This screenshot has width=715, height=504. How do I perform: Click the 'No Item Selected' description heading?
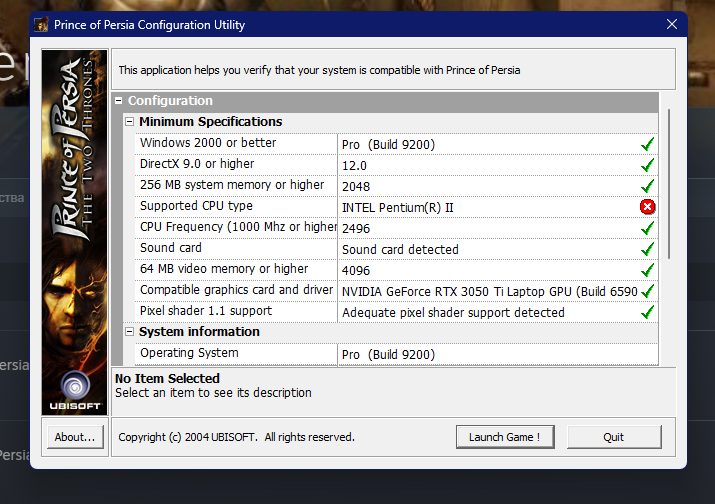coord(167,379)
